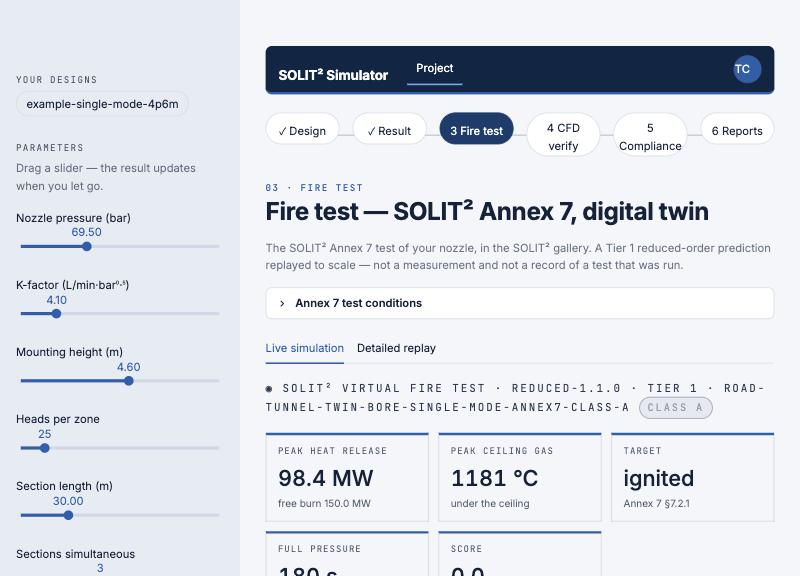Click the Peak ceiling gas 1181 °C card
The image size is (800, 576).
click(x=520, y=477)
